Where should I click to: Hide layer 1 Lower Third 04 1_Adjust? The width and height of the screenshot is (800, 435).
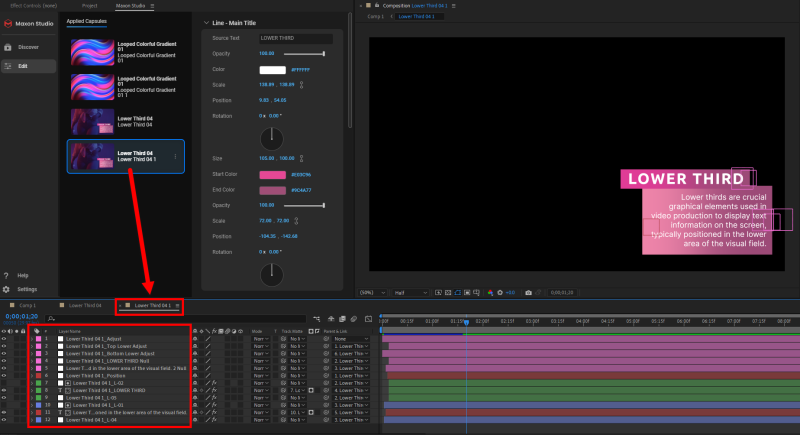[5, 339]
